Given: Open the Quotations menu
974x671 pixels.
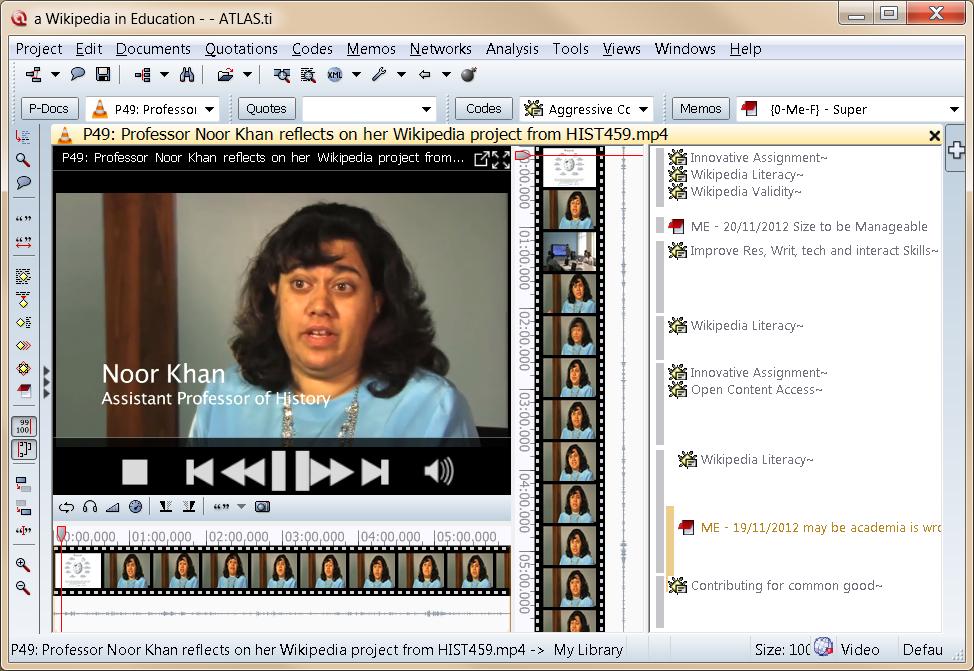Looking at the screenshot, I should 241,48.
